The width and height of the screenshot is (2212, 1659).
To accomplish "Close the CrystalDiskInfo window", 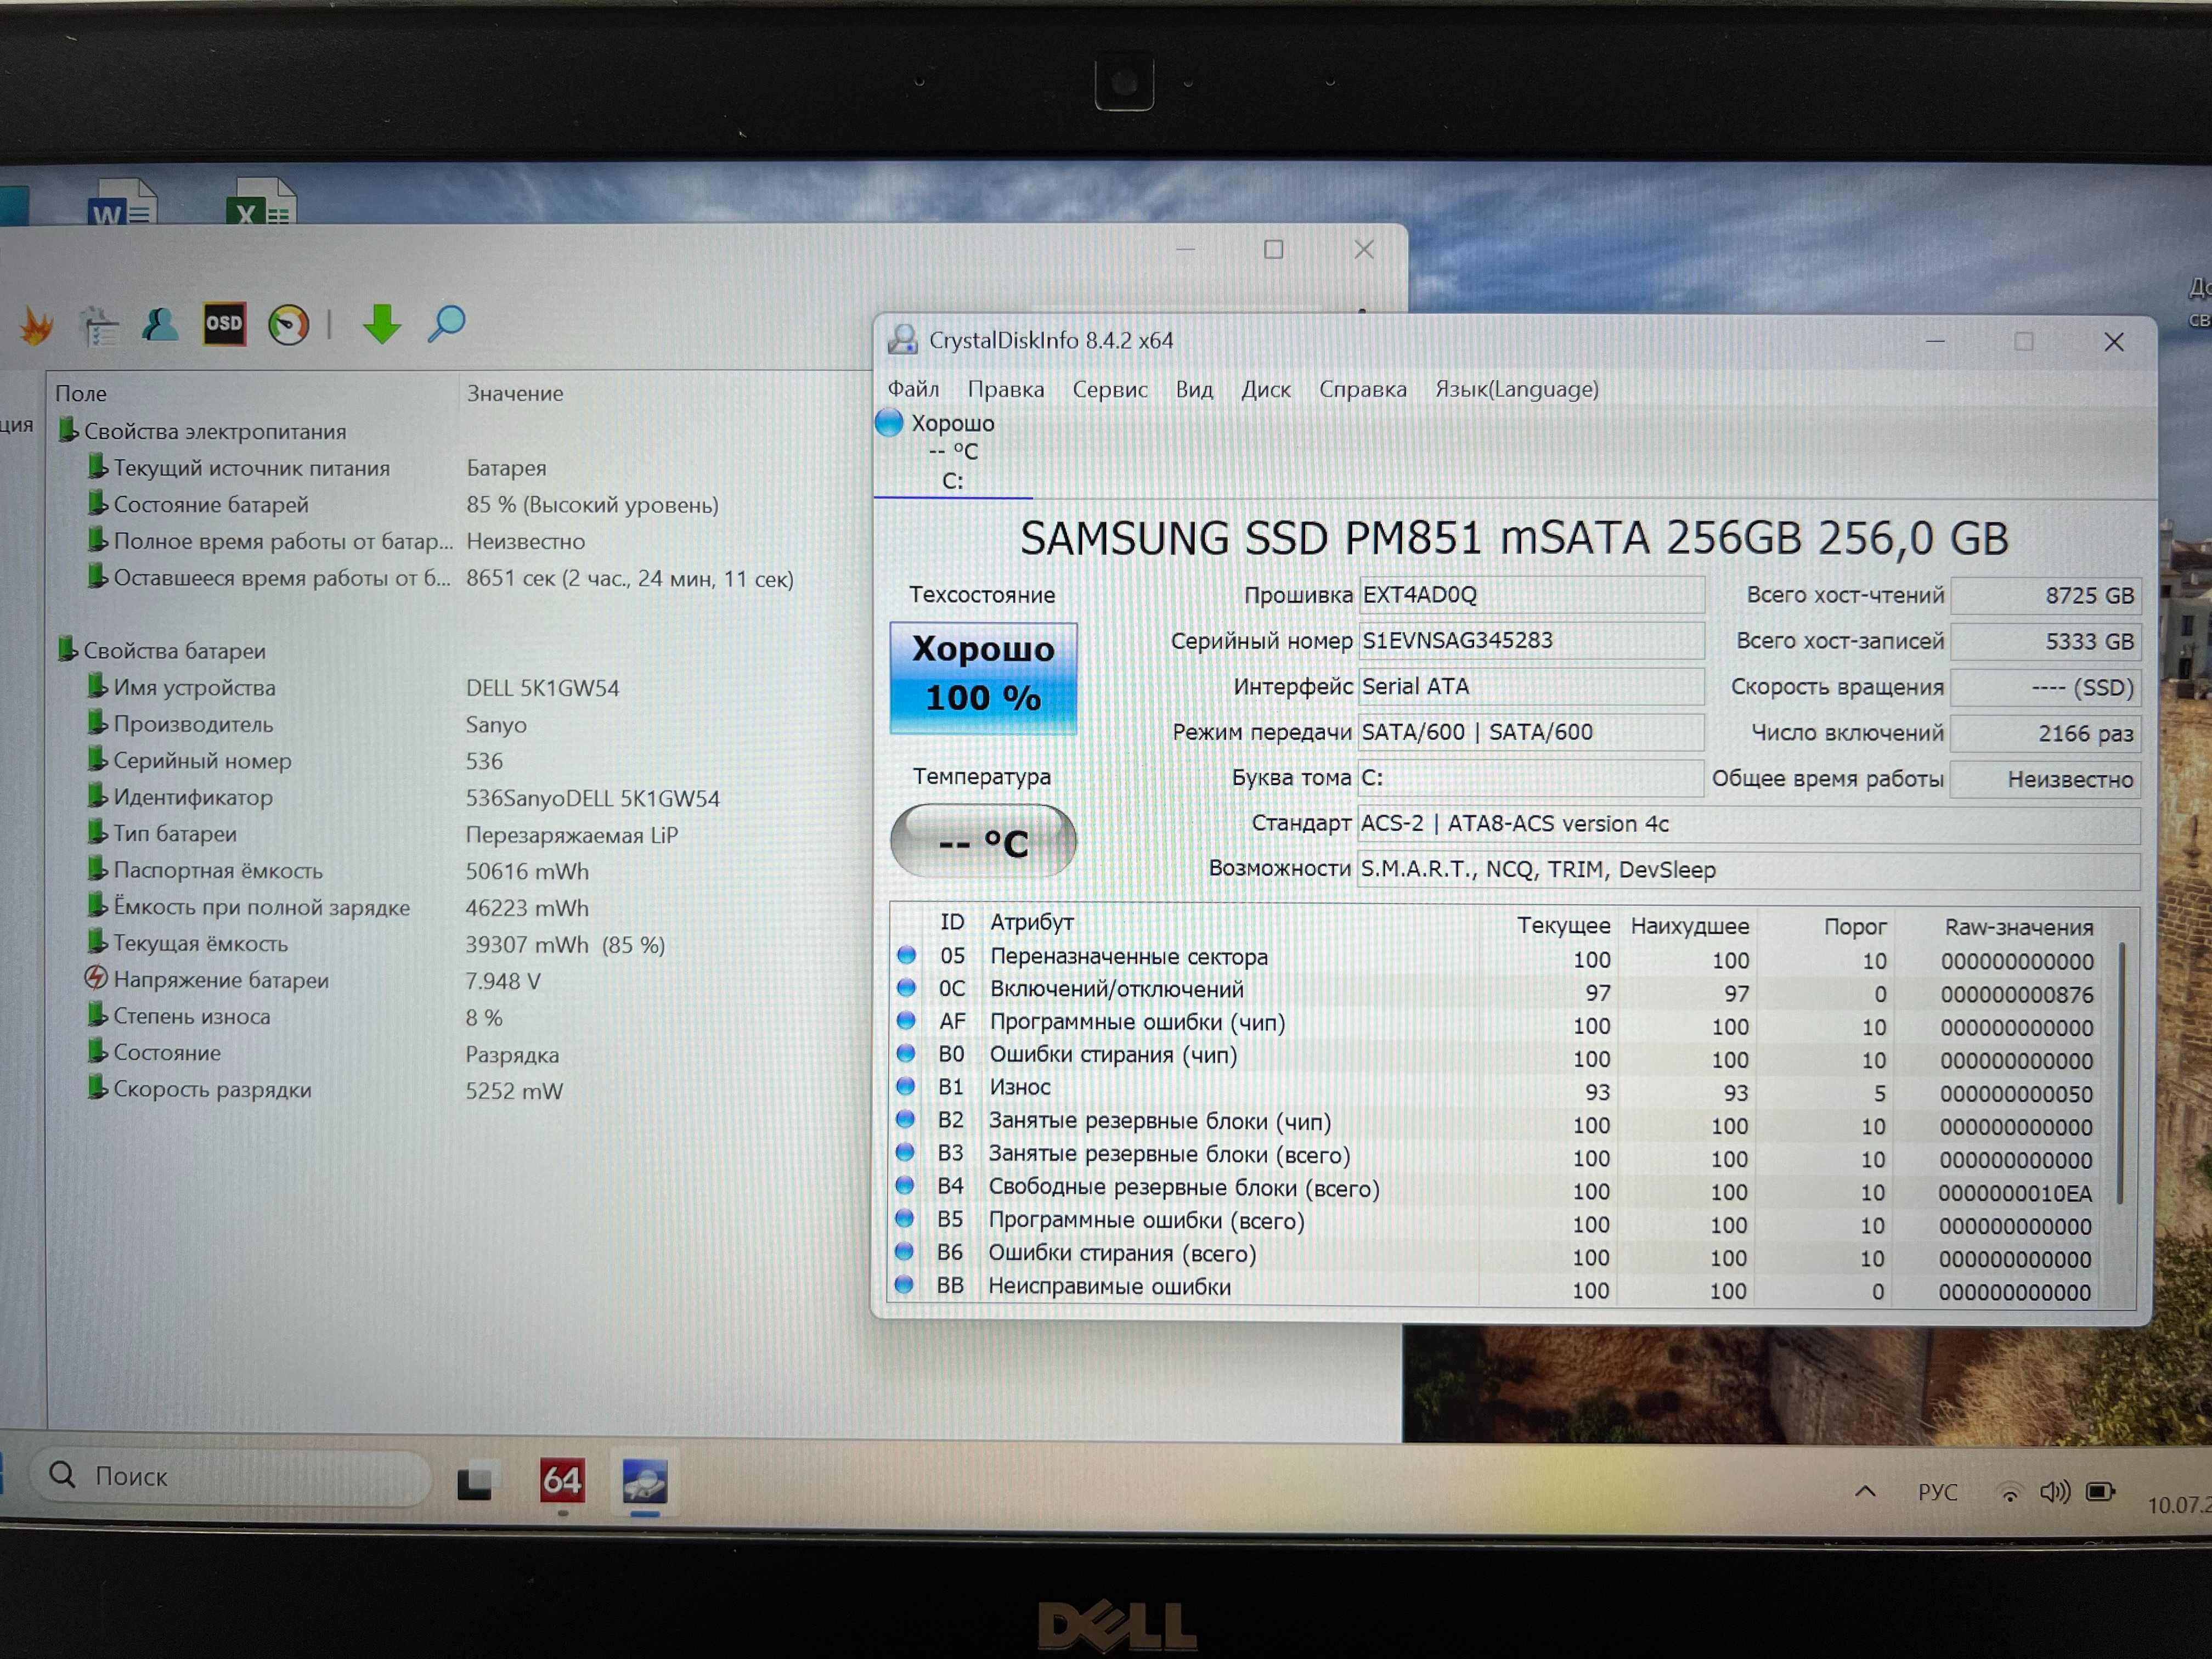I will point(2113,342).
